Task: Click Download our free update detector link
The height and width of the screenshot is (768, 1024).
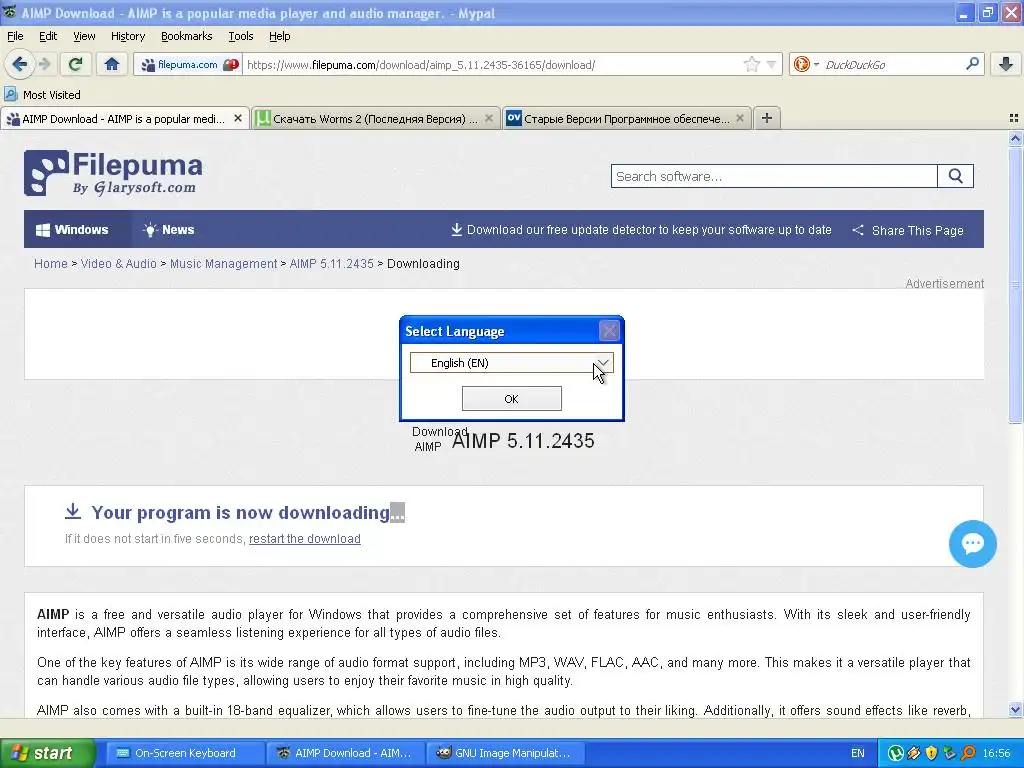Action: point(641,230)
